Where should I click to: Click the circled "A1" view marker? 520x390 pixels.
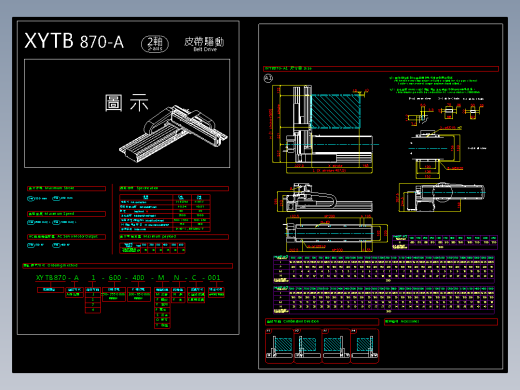[268, 78]
